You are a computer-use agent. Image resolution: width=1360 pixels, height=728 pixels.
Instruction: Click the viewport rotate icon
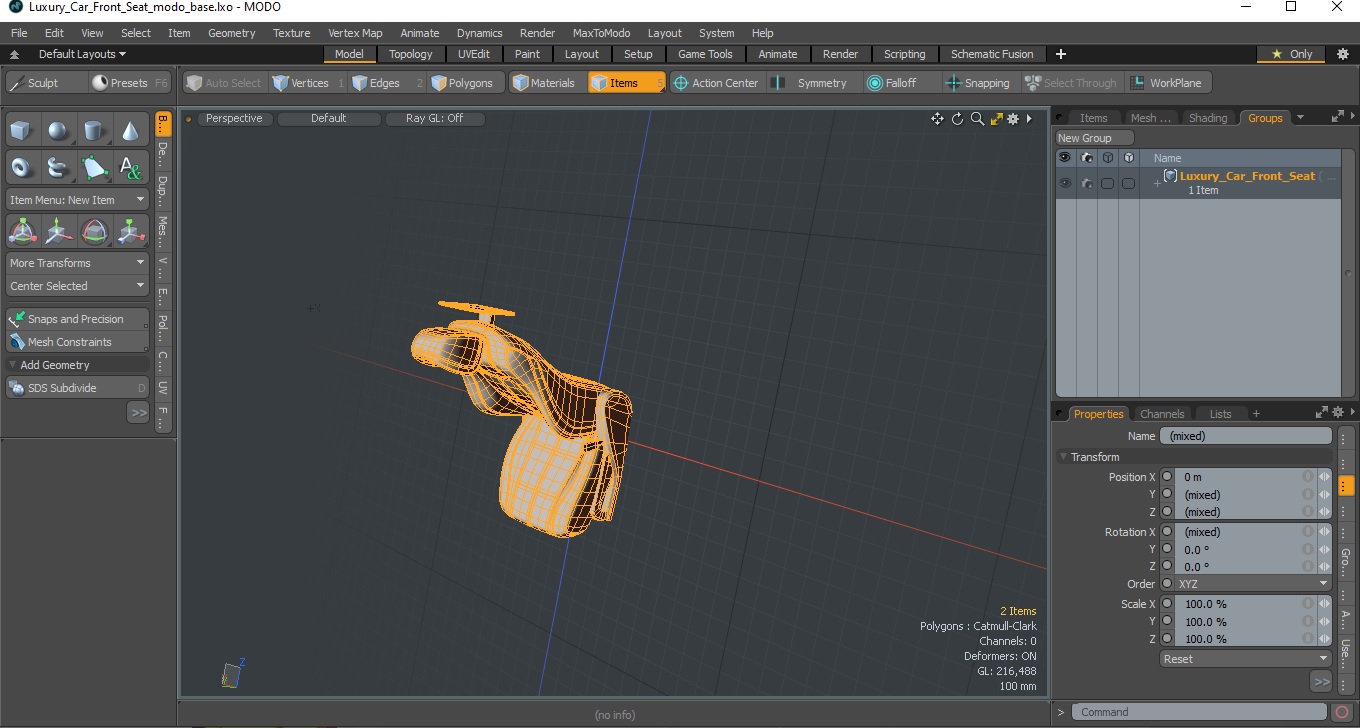[957, 119]
